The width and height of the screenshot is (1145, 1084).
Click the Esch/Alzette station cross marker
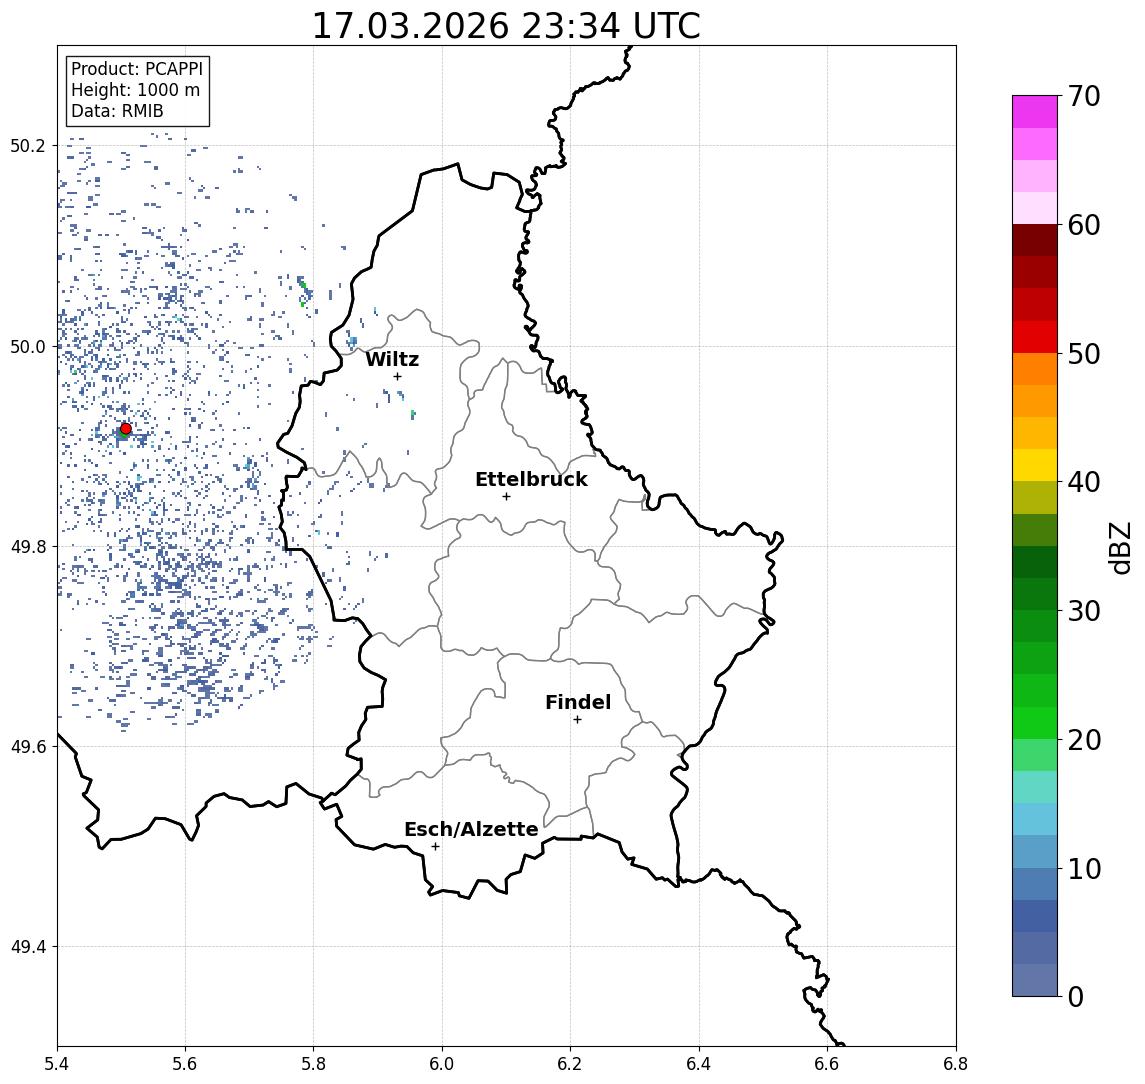point(435,847)
